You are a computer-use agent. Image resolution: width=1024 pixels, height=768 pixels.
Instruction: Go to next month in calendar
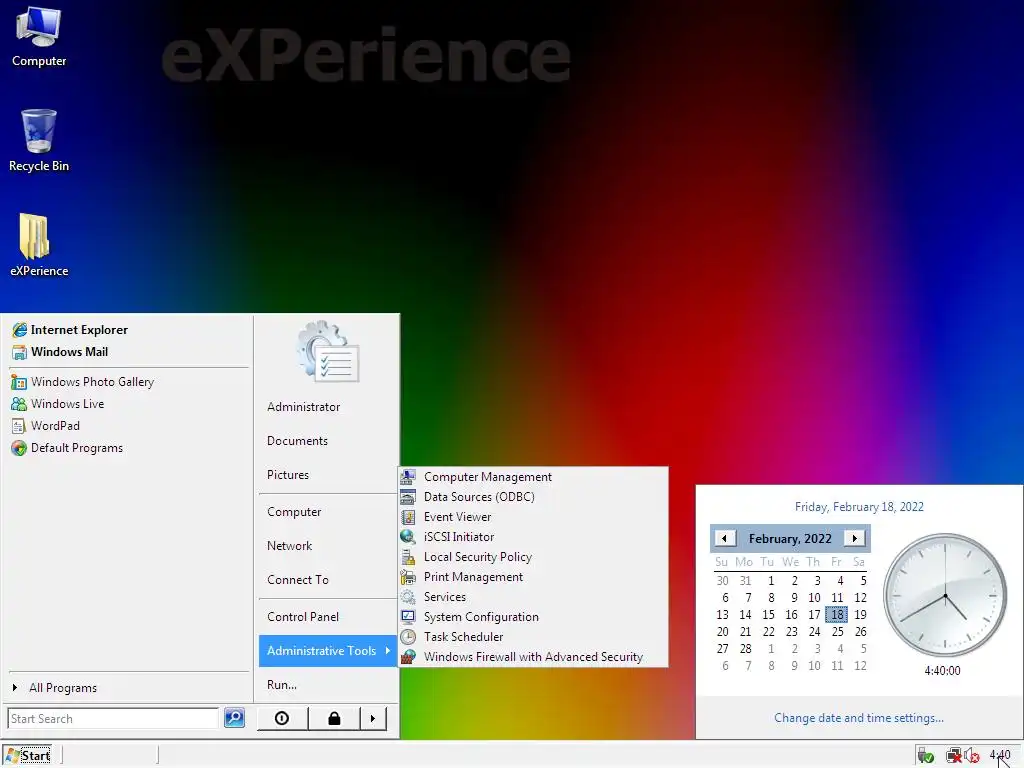point(855,538)
